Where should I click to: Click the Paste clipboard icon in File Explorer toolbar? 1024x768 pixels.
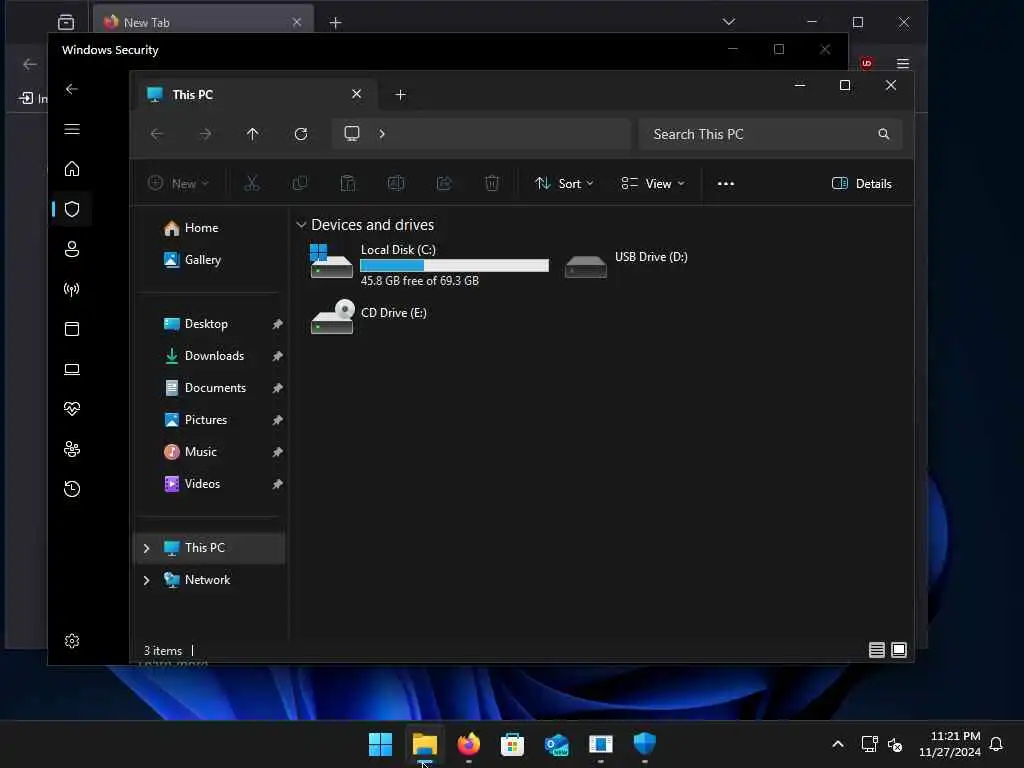click(x=348, y=184)
